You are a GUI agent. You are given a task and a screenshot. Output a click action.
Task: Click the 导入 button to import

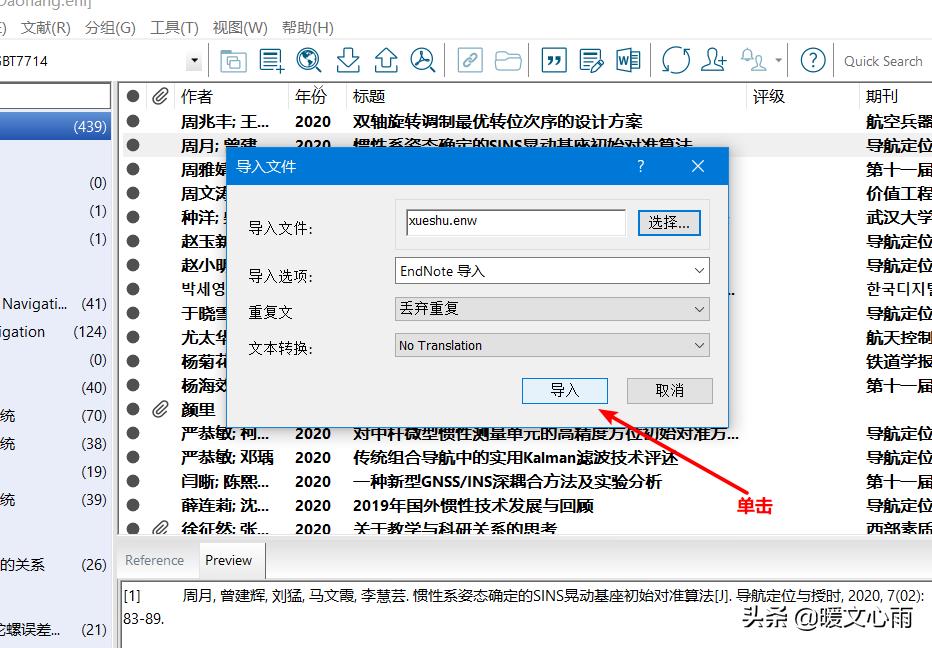pyautogui.click(x=564, y=391)
